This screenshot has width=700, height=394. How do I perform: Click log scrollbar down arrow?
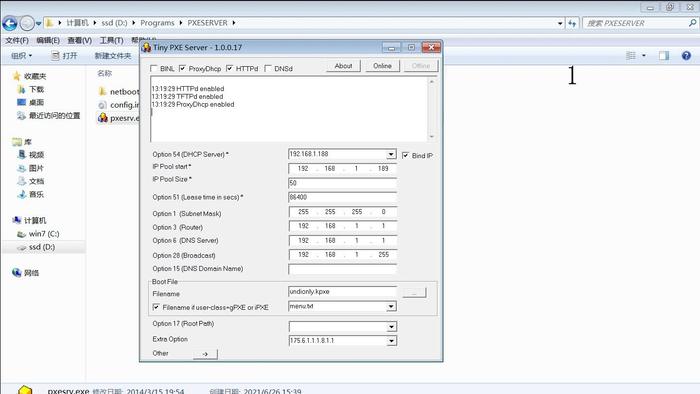[x=432, y=137]
